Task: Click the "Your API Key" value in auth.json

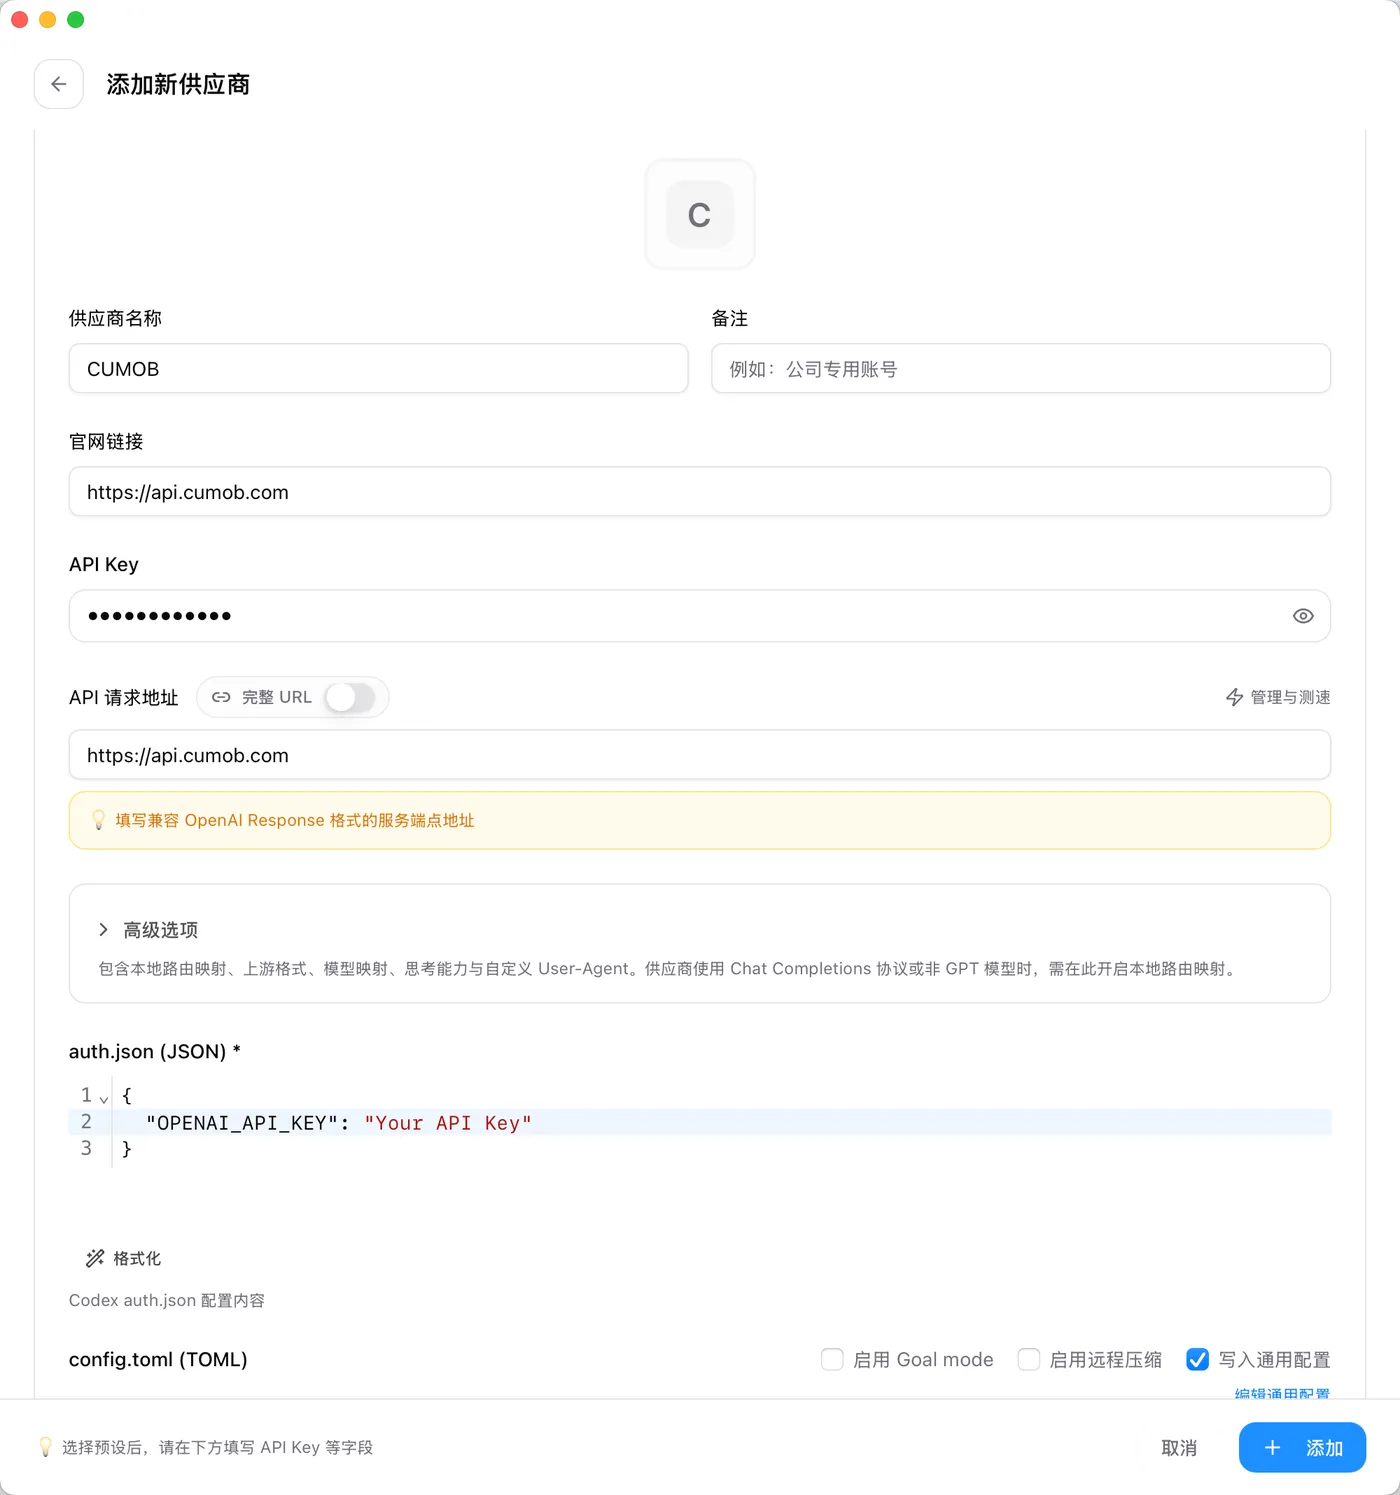Action: tap(447, 1123)
